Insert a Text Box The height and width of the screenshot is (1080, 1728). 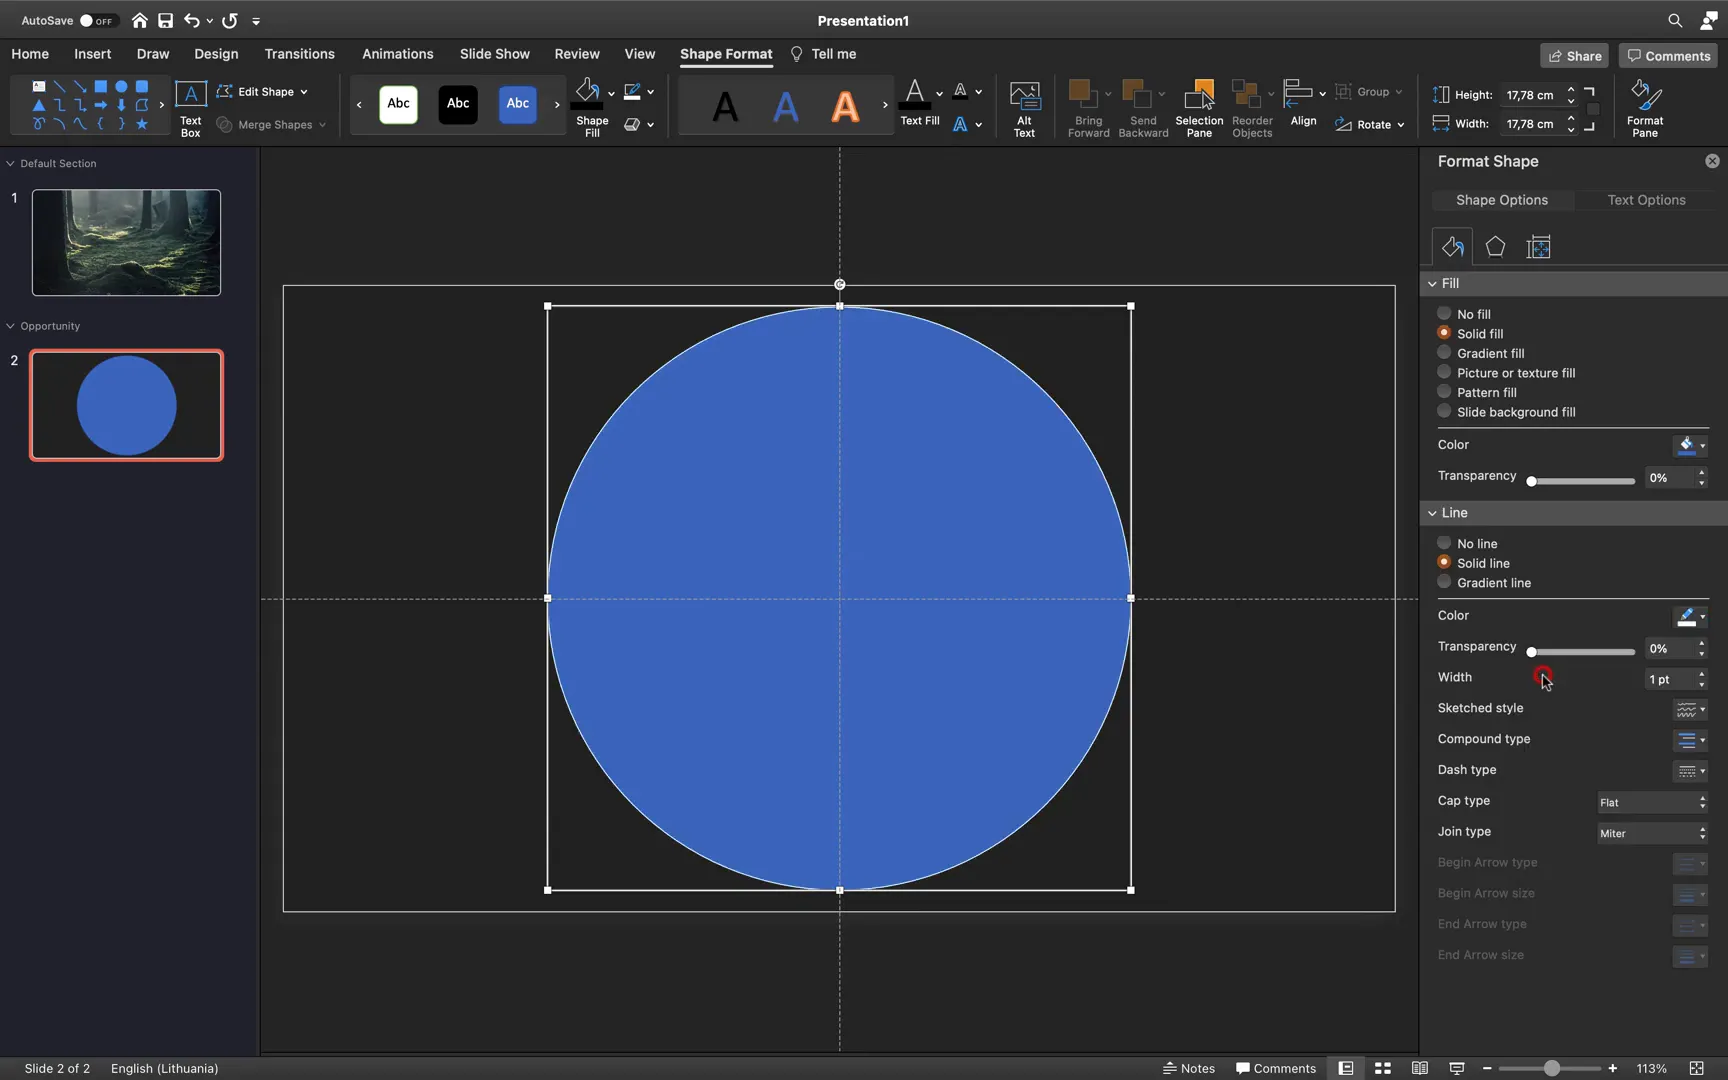click(x=190, y=108)
